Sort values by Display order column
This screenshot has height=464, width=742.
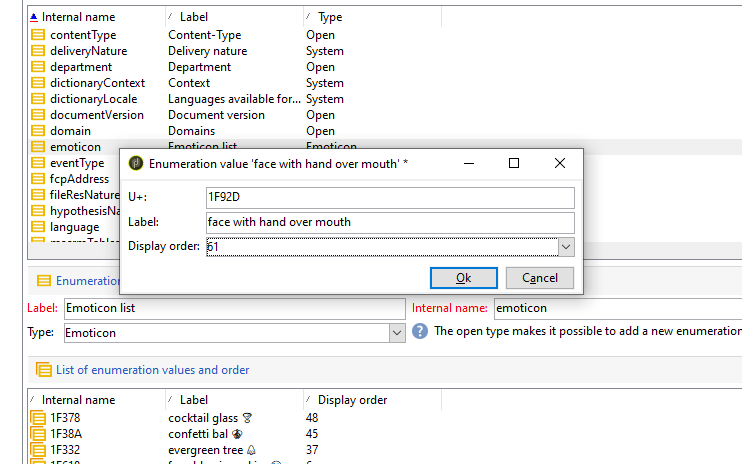click(x=352, y=400)
